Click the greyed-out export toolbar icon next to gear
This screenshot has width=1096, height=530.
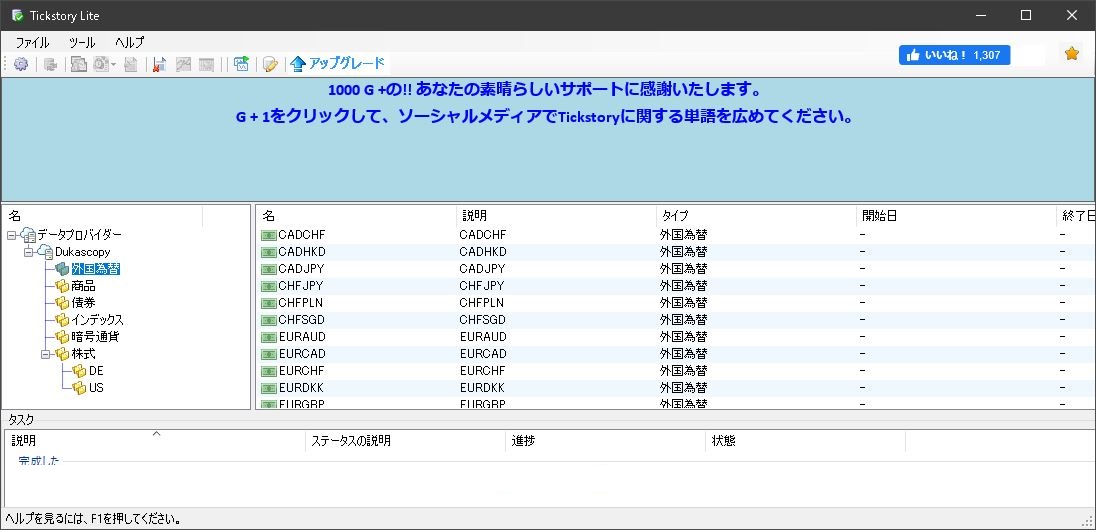coord(50,64)
